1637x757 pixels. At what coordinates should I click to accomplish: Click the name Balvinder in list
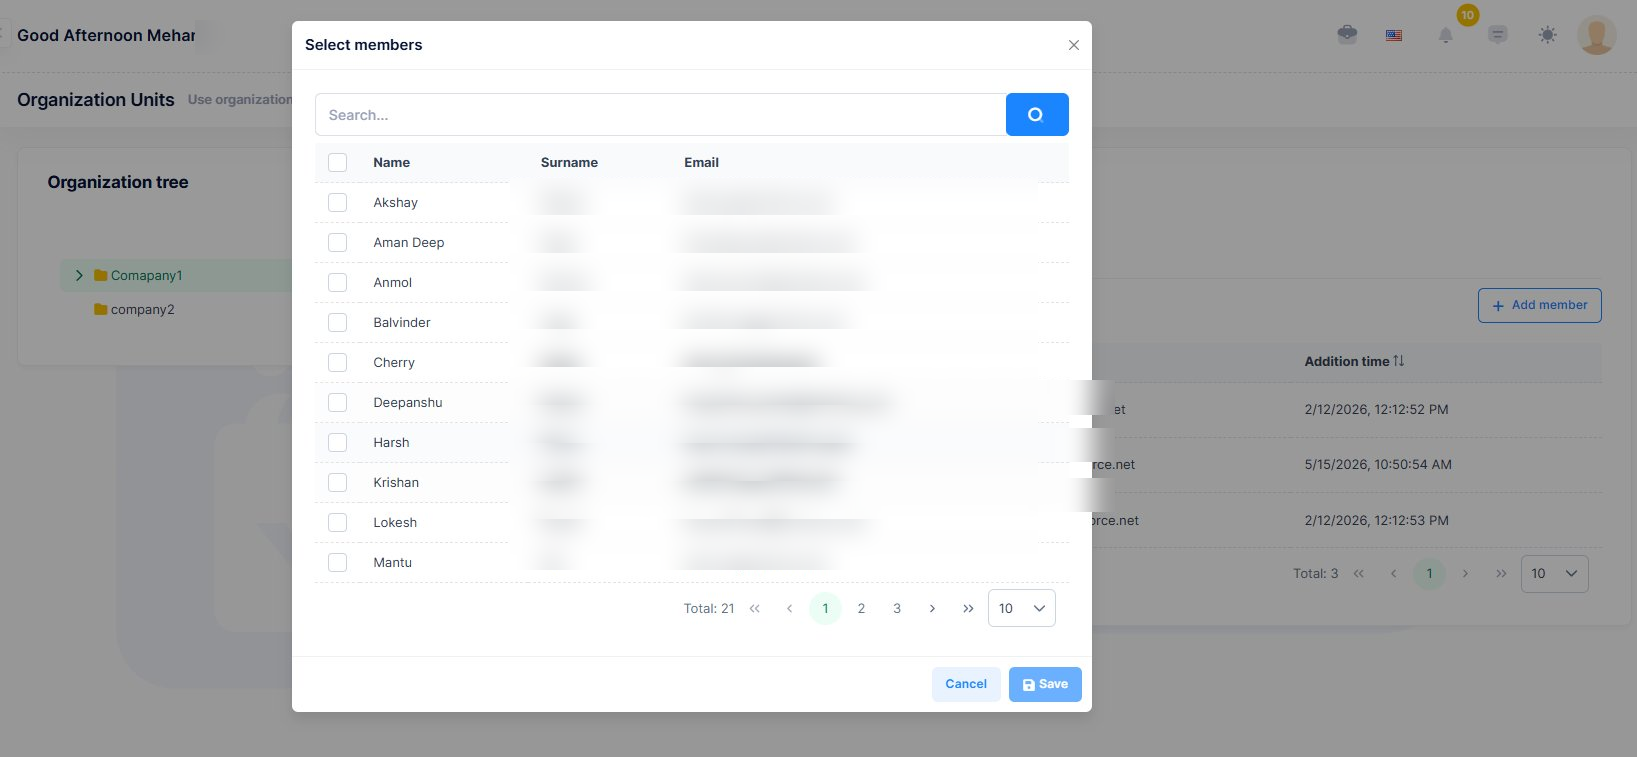click(402, 322)
